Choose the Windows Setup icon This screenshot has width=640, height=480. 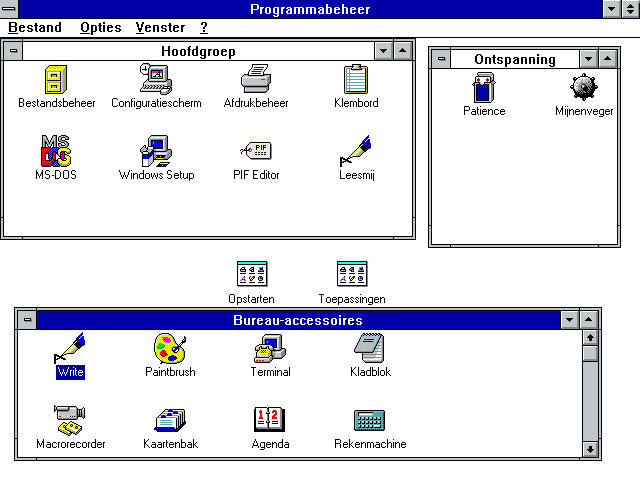point(156,151)
